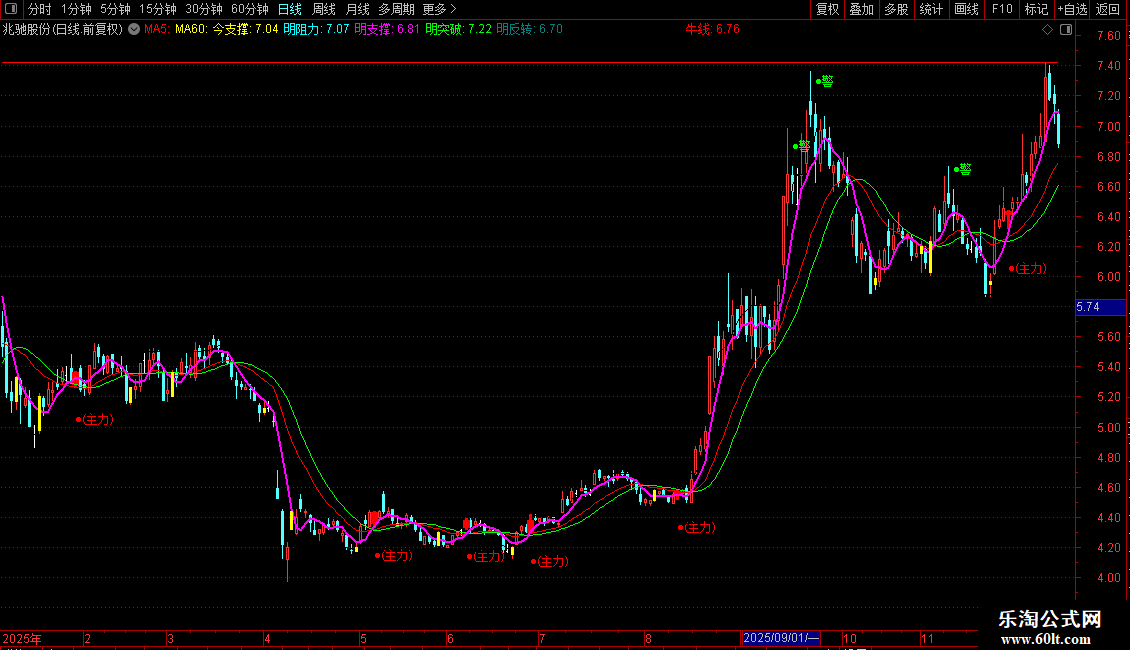Click the 主力 marker in August
This screenshot has height=650, width=1130.
(696, 527)
